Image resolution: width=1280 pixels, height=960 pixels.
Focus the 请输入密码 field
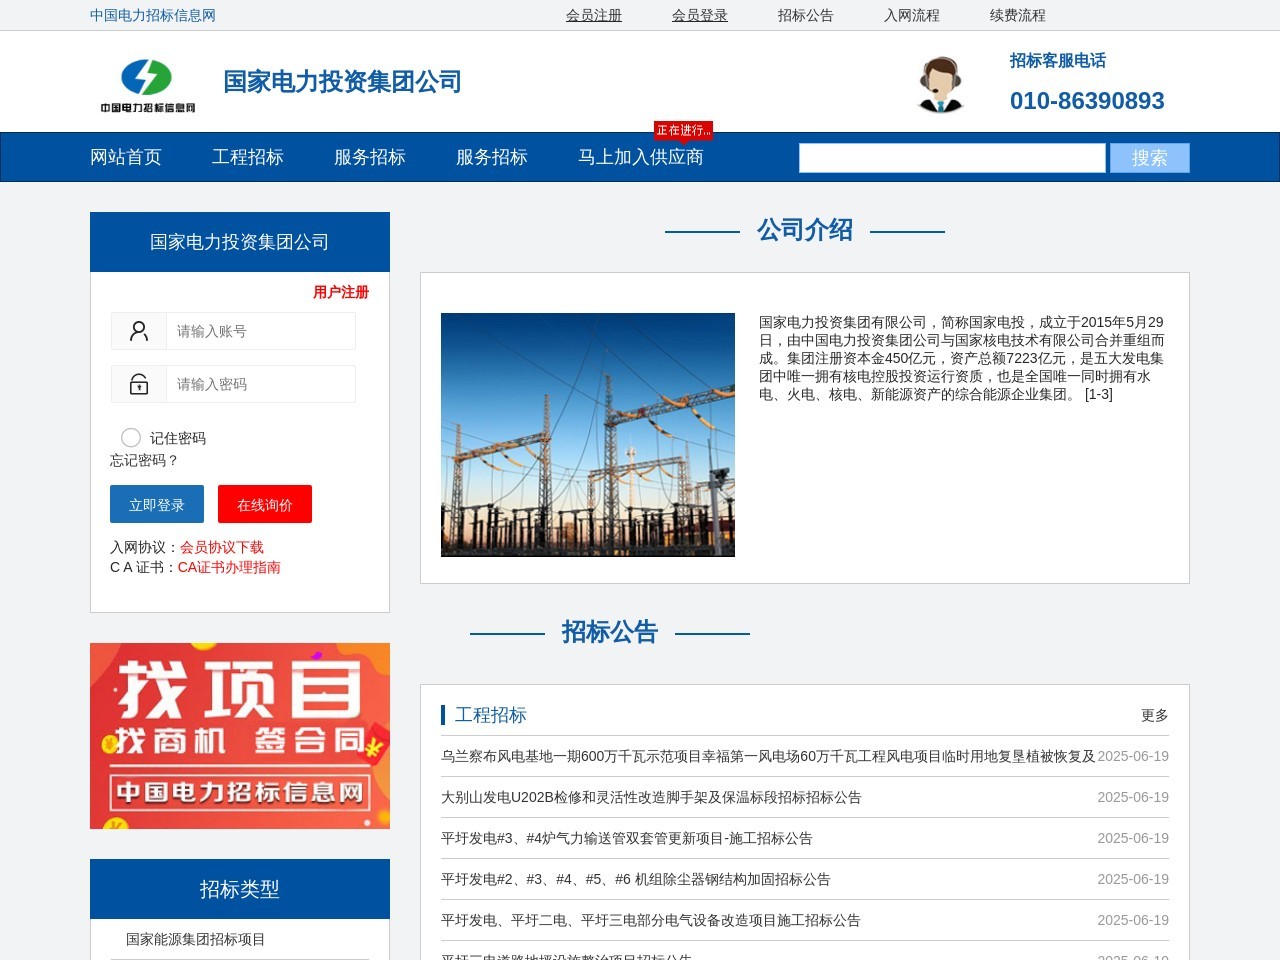pos(261,384)
